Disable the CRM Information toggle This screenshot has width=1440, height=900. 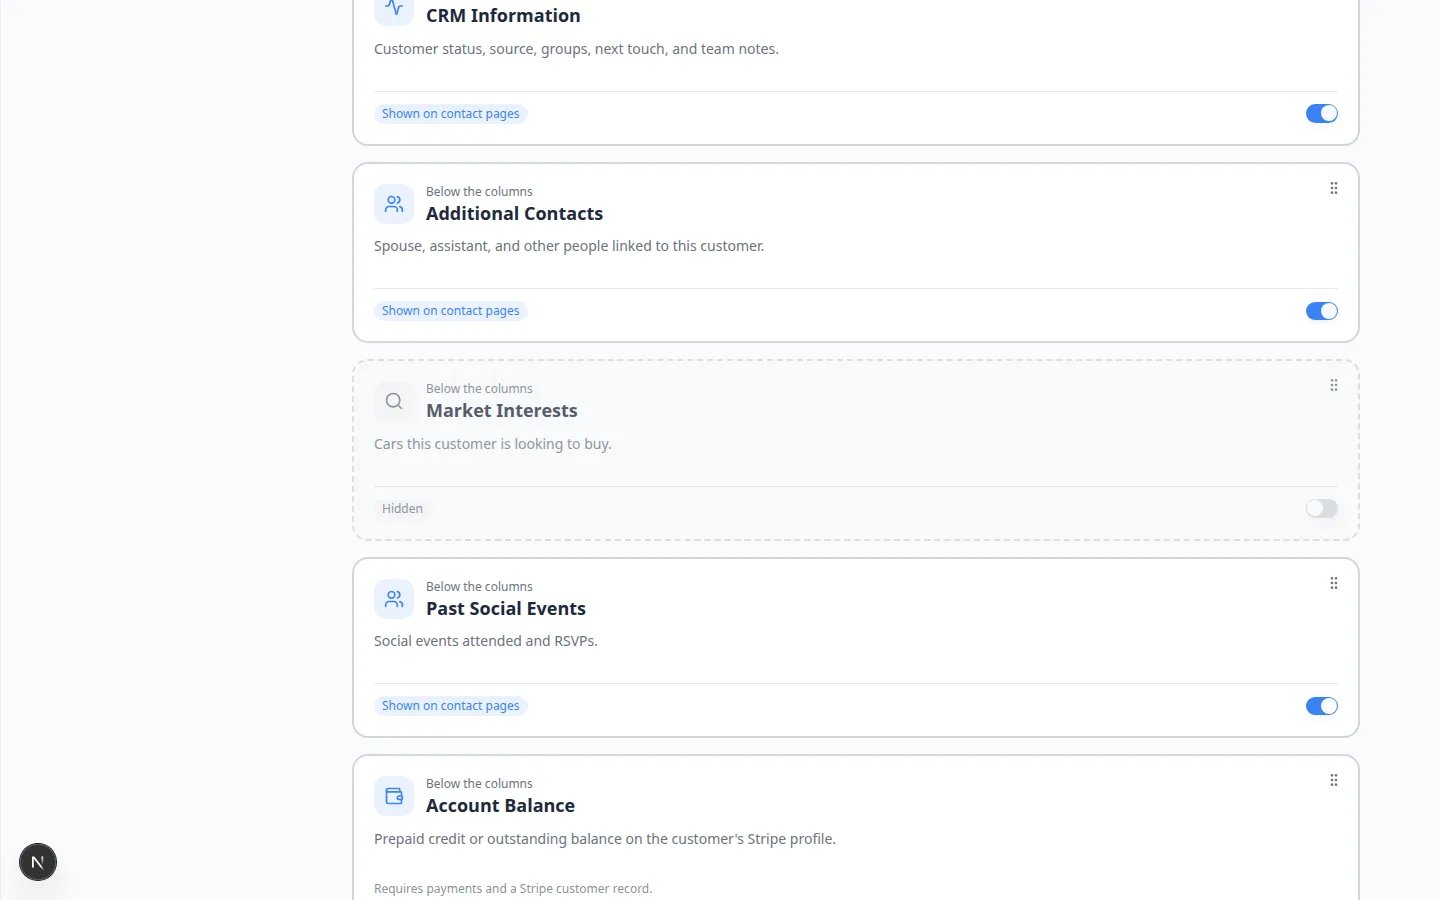click(1322, 114)
